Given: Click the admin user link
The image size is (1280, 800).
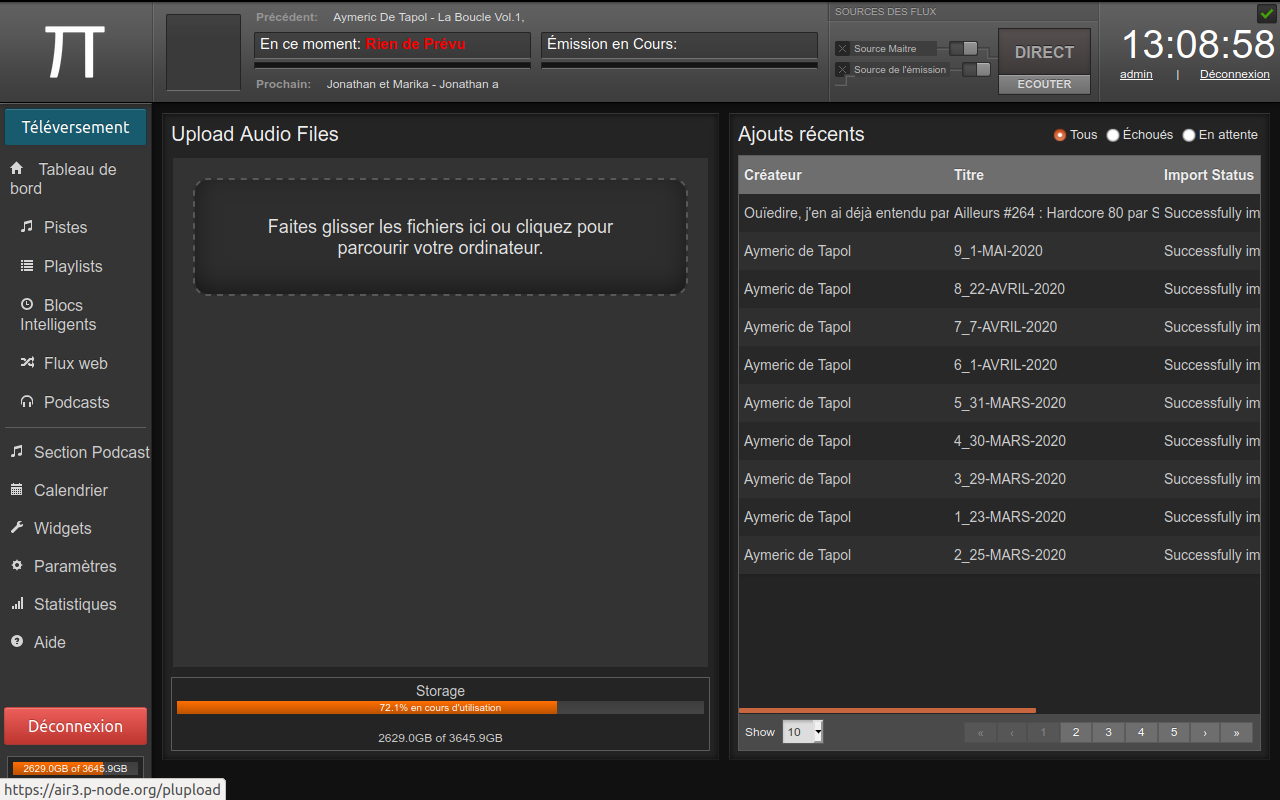Looking at the screenshot, I should [1136, 74].
